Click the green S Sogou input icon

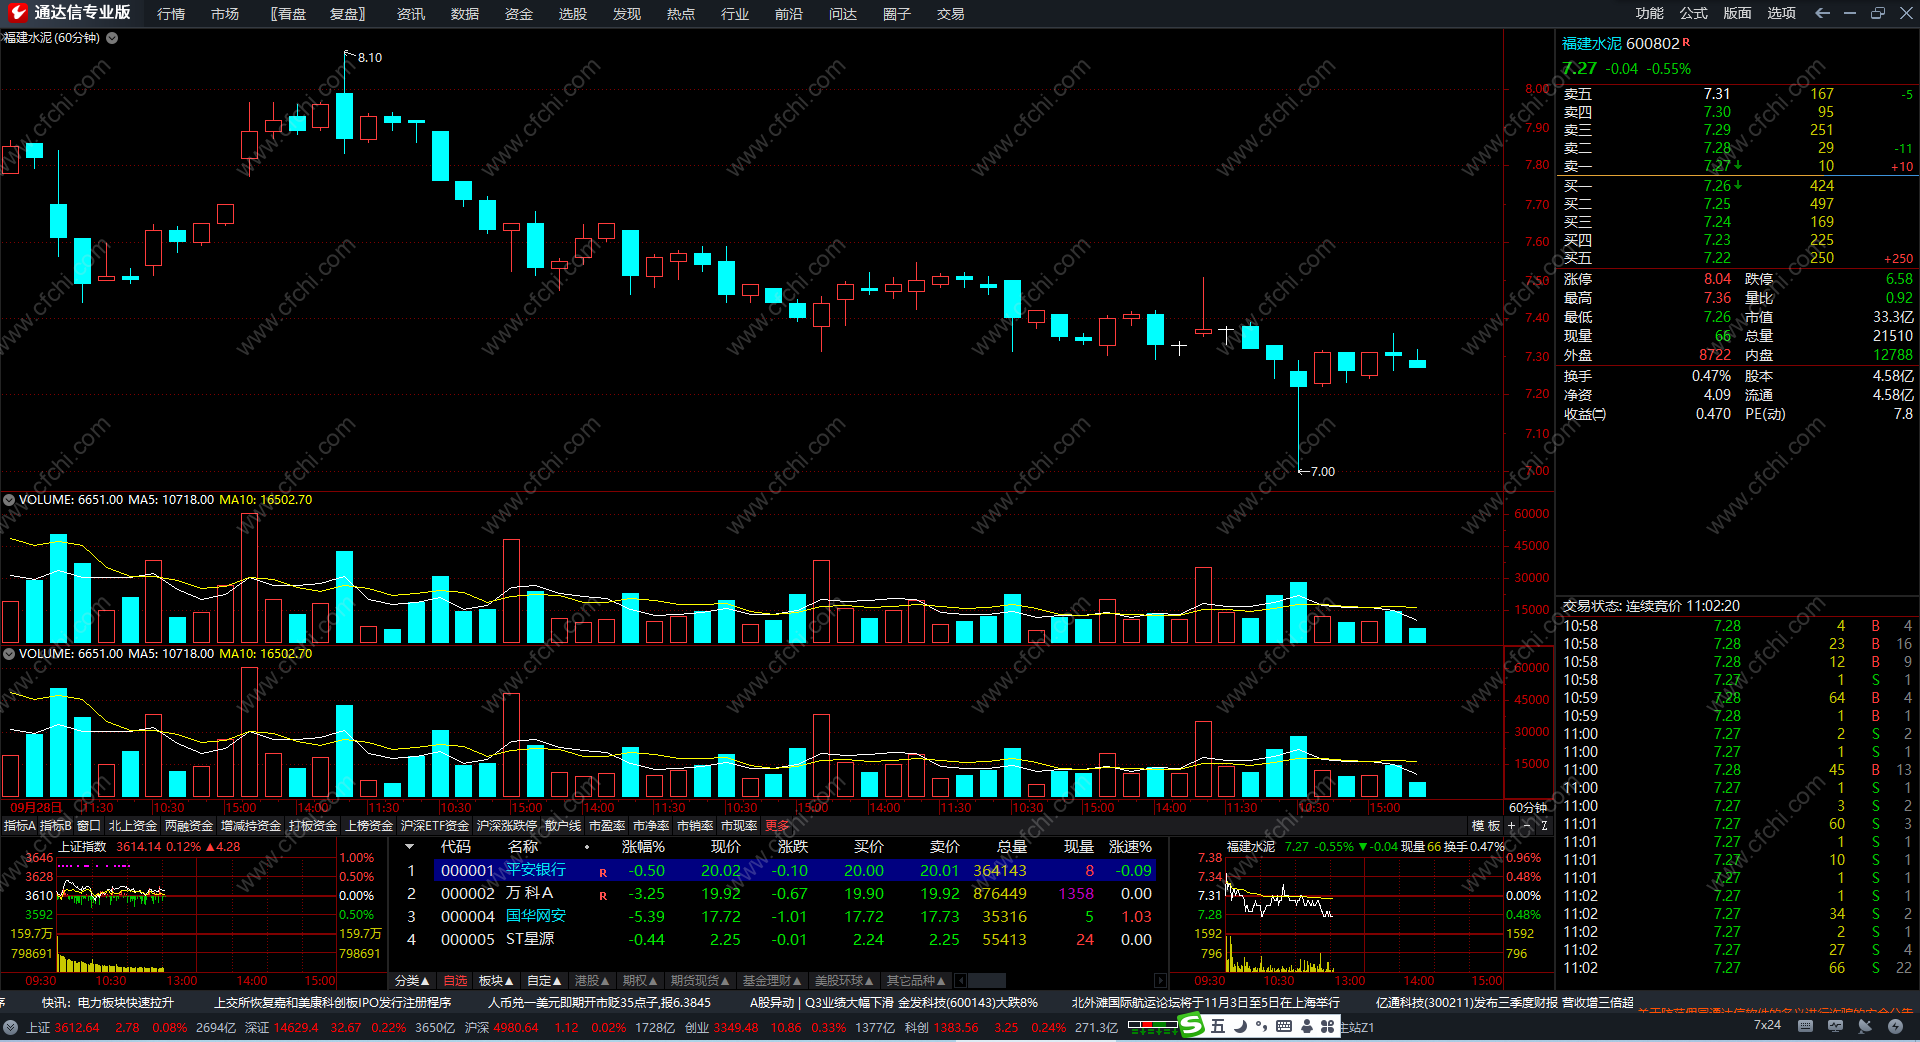1192,1025
